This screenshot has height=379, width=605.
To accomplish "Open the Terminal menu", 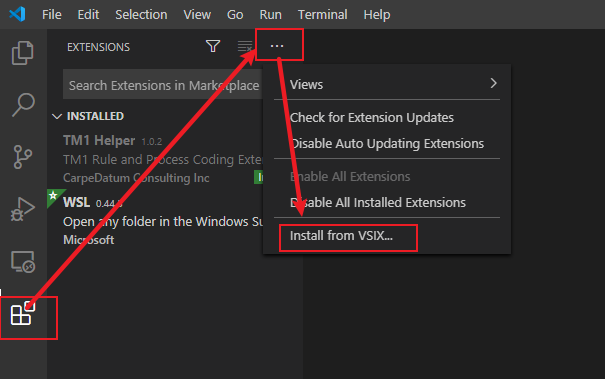I will pyautogui.click(x=323, y=15).
